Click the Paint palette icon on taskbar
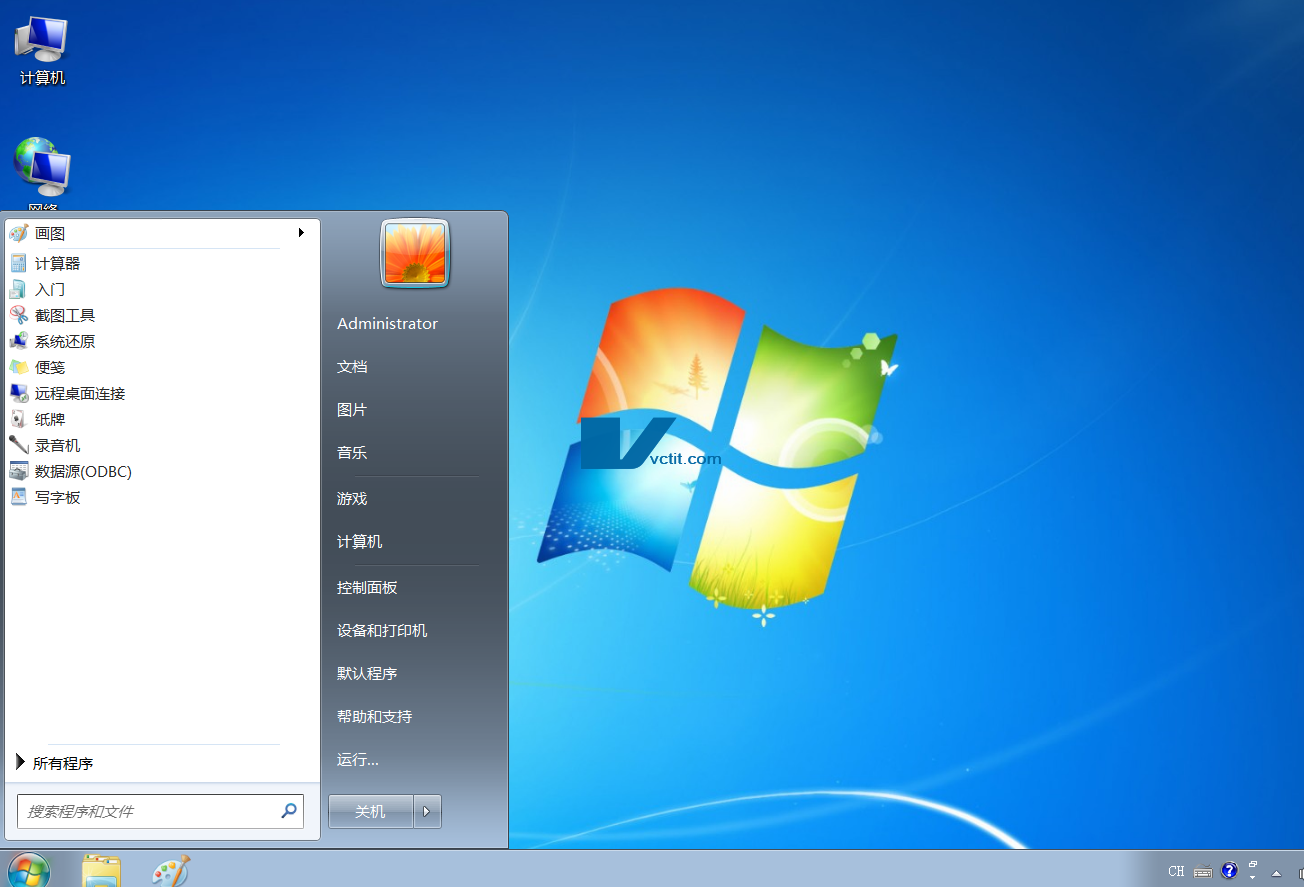The height and width of the screenshot is (887, 1304). pyautogui.click(x=170, y=871)
